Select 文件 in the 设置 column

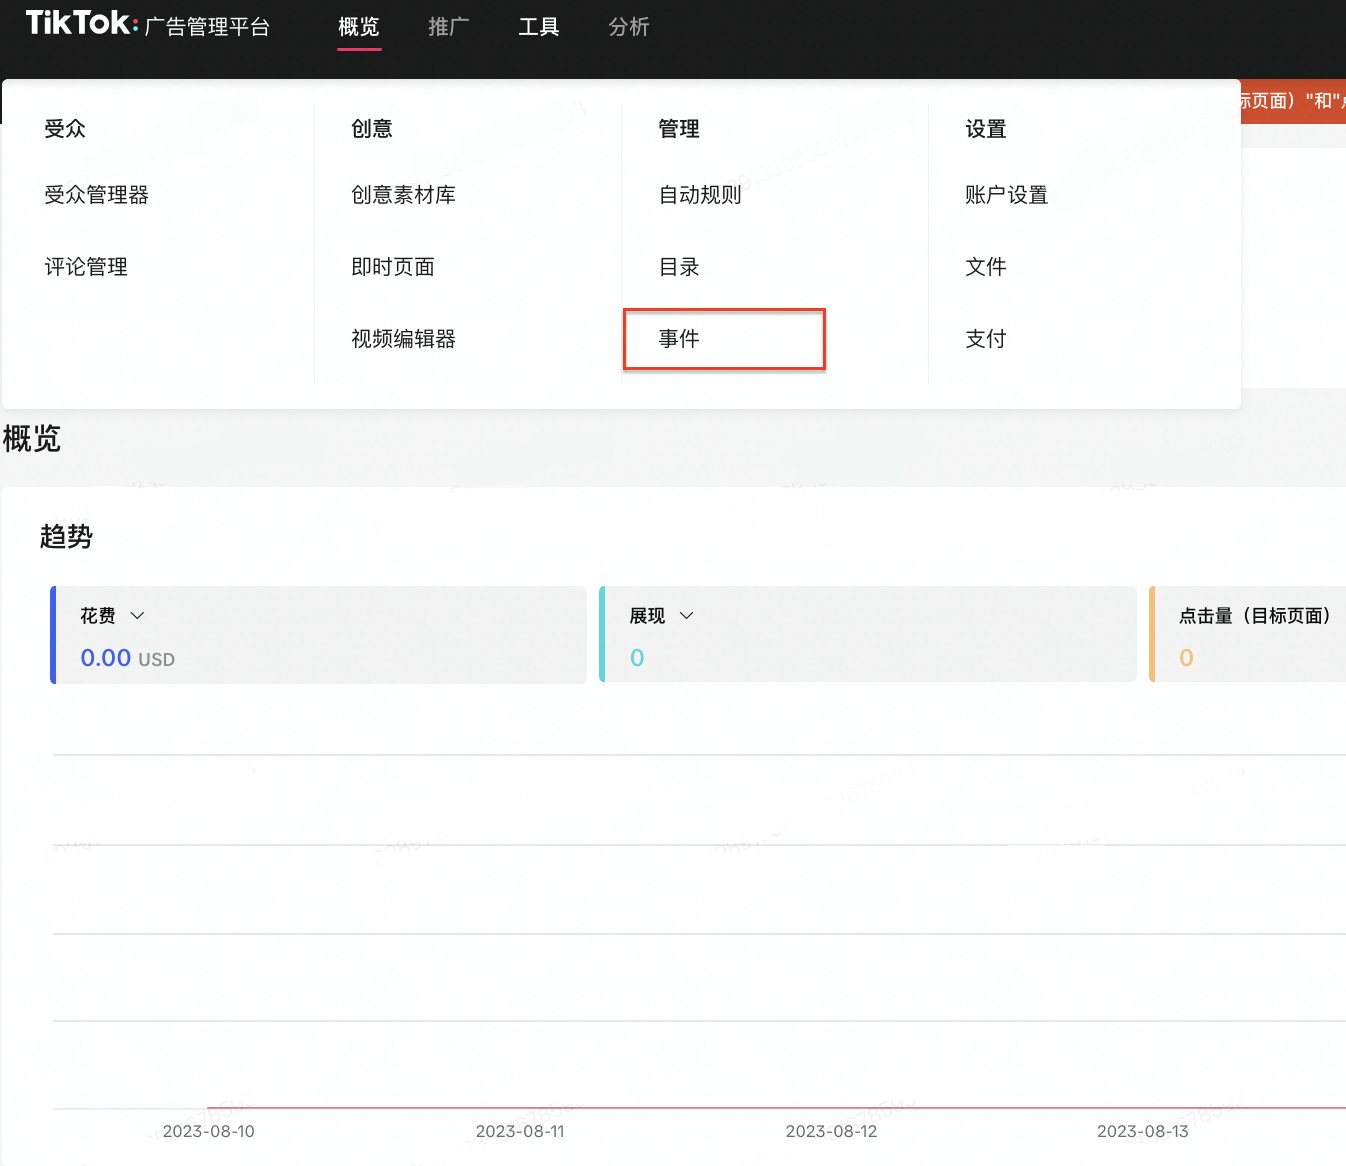[x=985, y=267]
